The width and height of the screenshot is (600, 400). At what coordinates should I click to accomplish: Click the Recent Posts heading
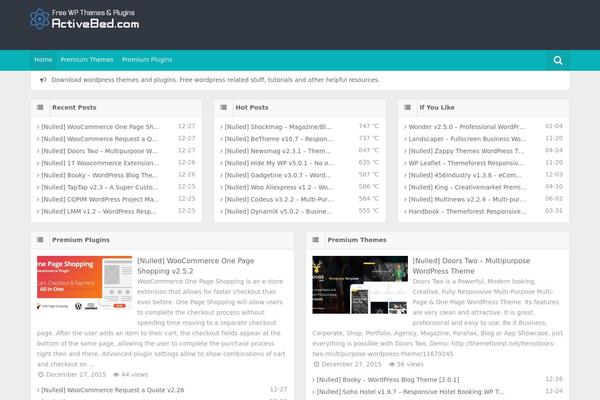pyautogui.click(x=74, y=108)
